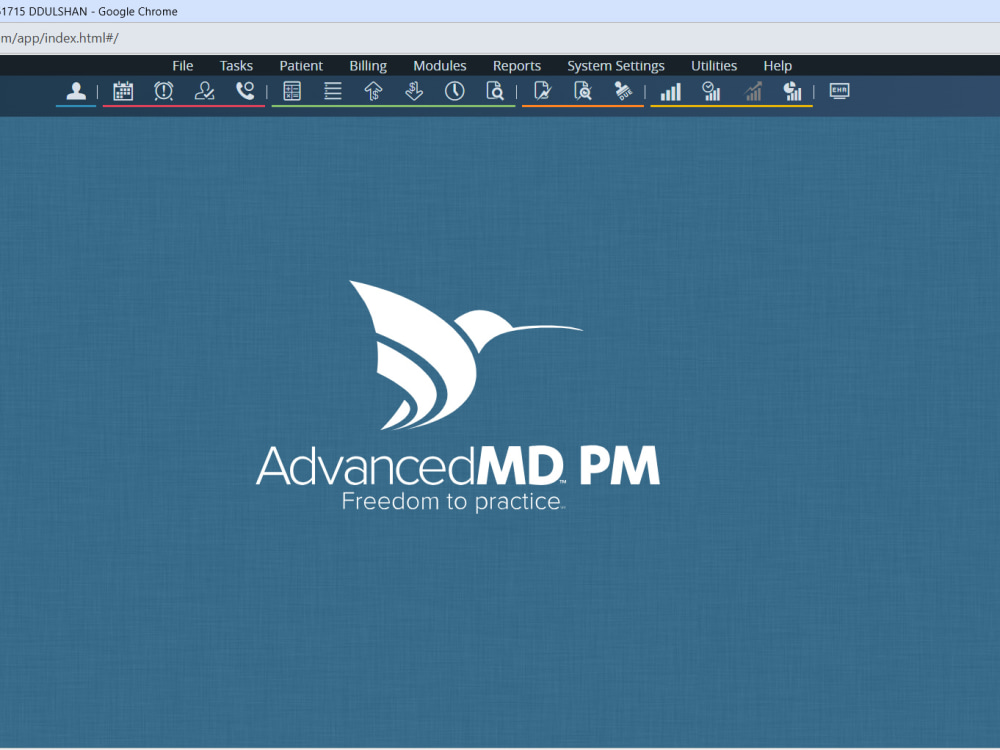This screenshot has width=1000, height=750.
Task: Click the document search magnifier icon
Action: click(495, 91)
